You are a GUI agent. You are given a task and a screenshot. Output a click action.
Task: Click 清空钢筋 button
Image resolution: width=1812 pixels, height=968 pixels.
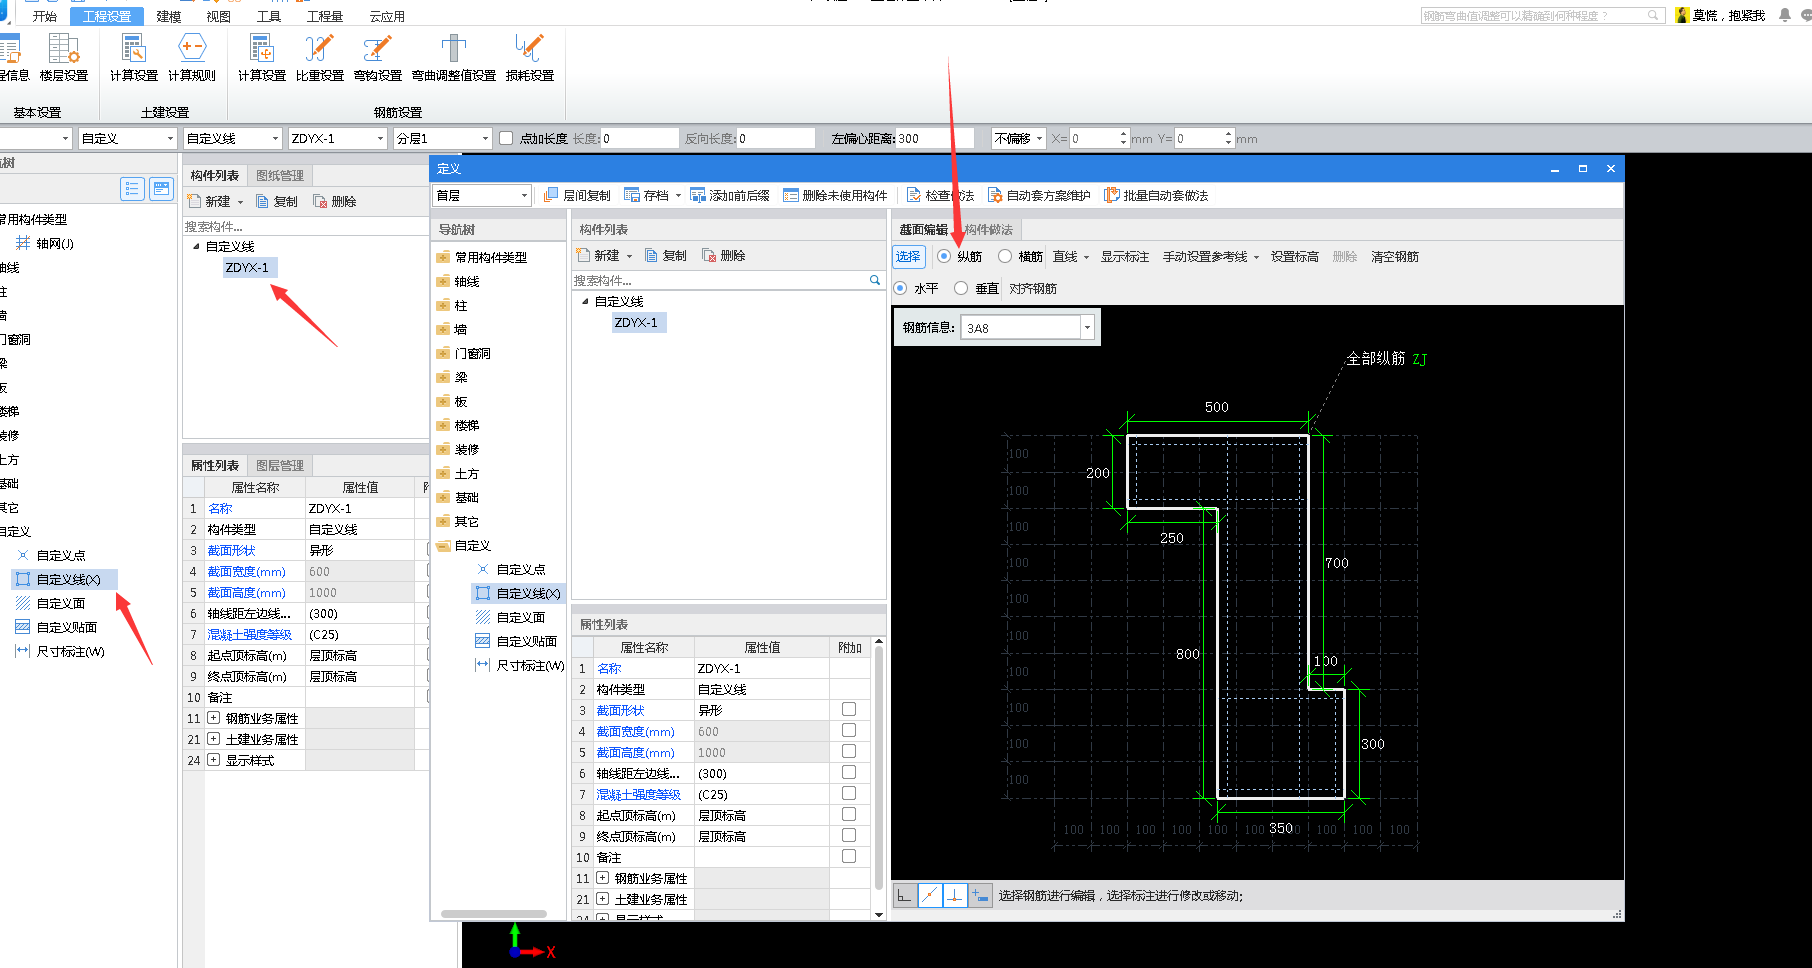pos(1395,257)
